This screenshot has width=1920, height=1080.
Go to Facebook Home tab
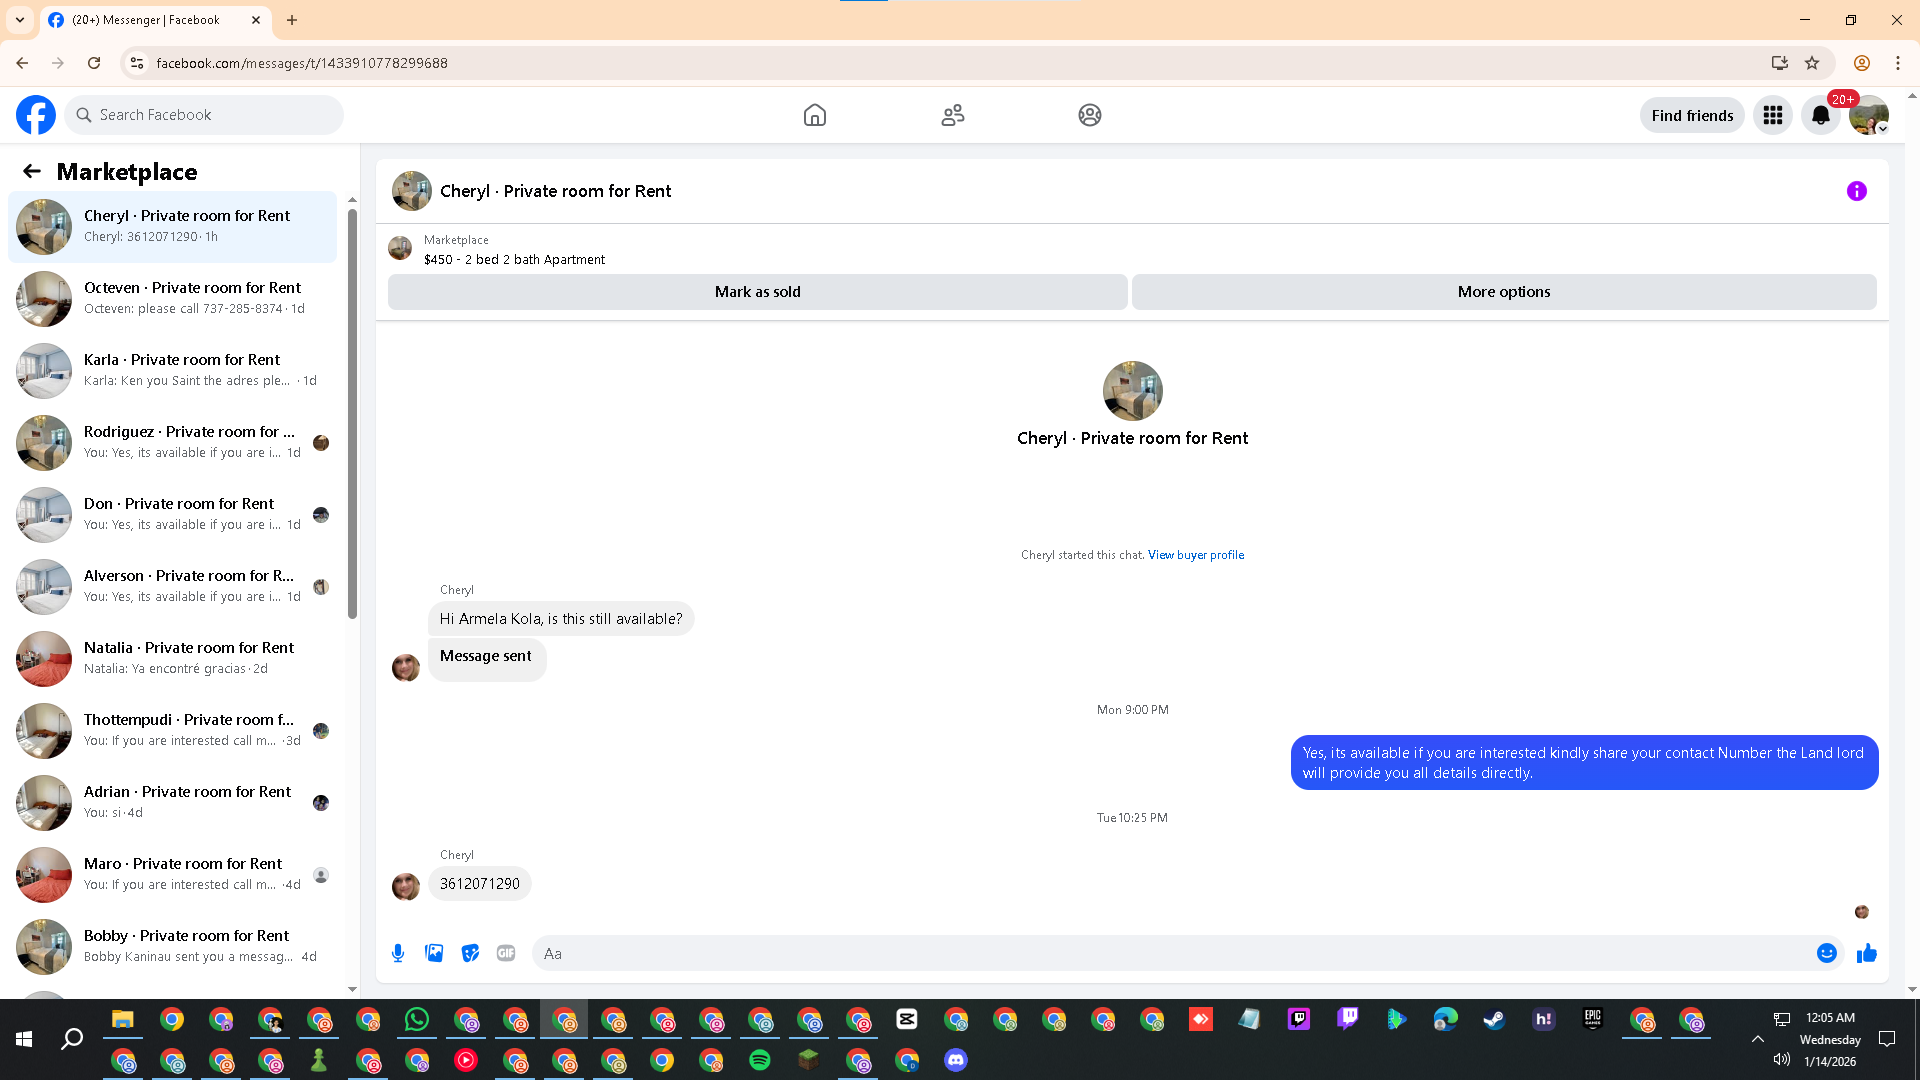[x=814, y=115]
